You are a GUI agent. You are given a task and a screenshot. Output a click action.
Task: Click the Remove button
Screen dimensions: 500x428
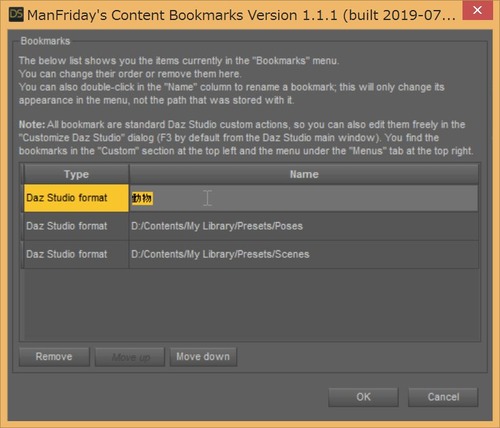coord(54,357)
